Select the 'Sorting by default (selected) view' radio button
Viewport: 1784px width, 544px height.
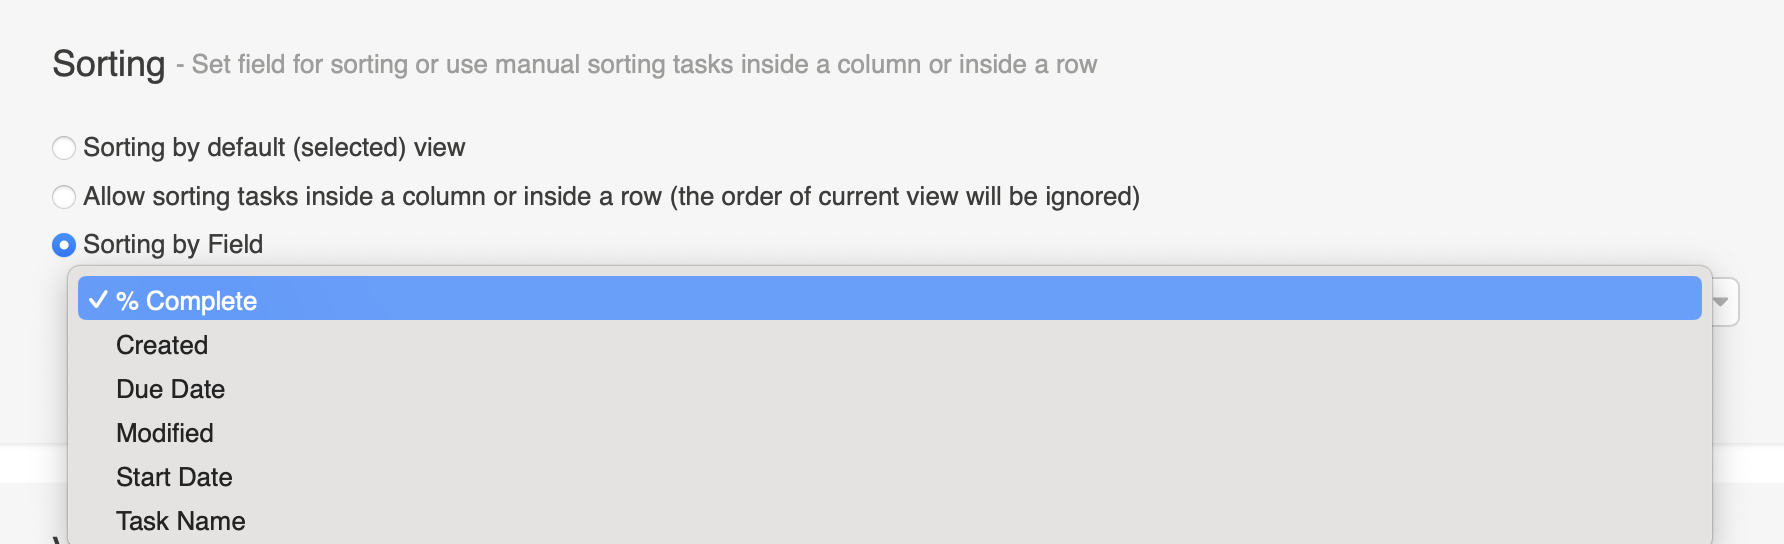[x=64, y=148]
